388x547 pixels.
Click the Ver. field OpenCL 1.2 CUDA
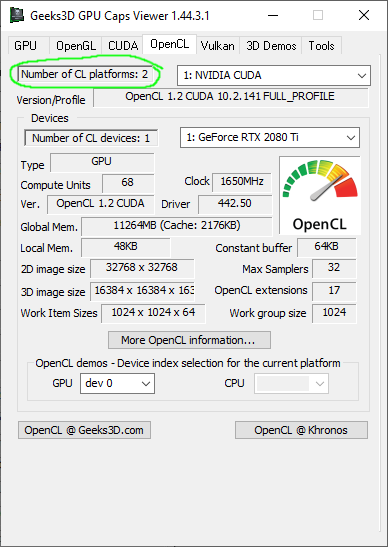tap(100, 204)
